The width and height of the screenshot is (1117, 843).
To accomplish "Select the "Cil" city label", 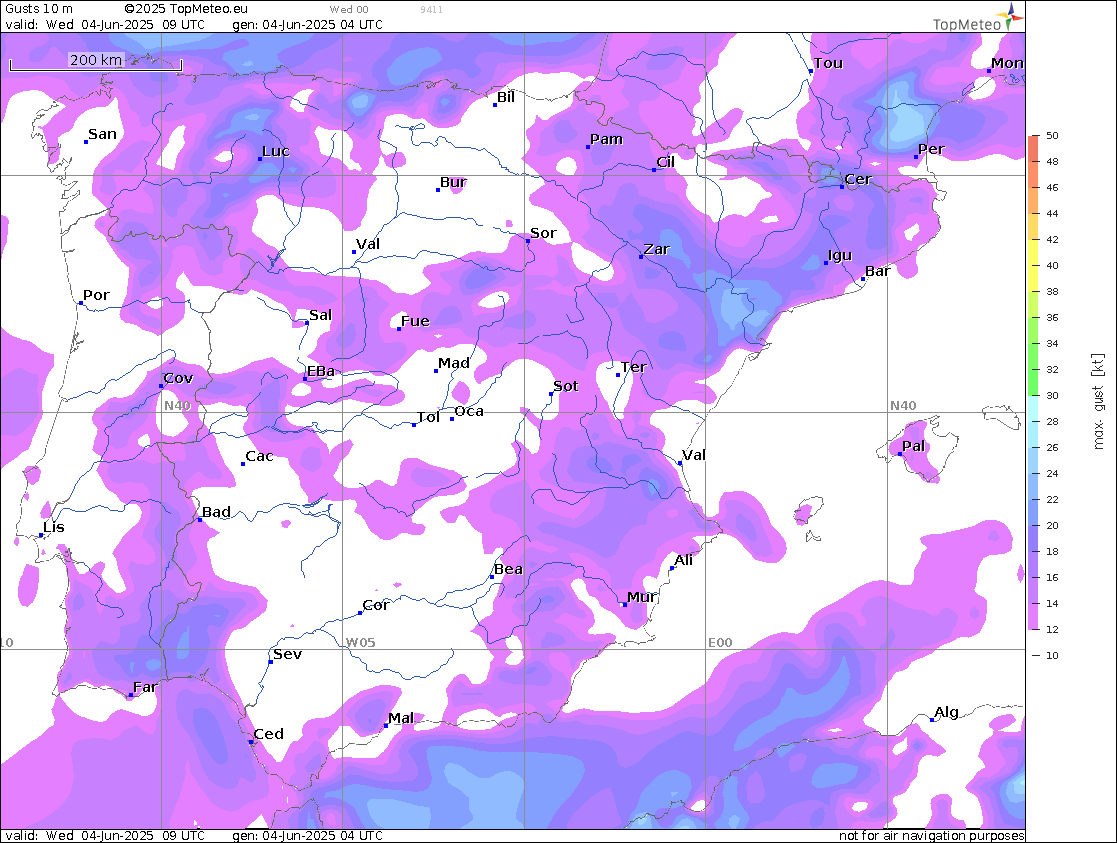I will 665,162.
